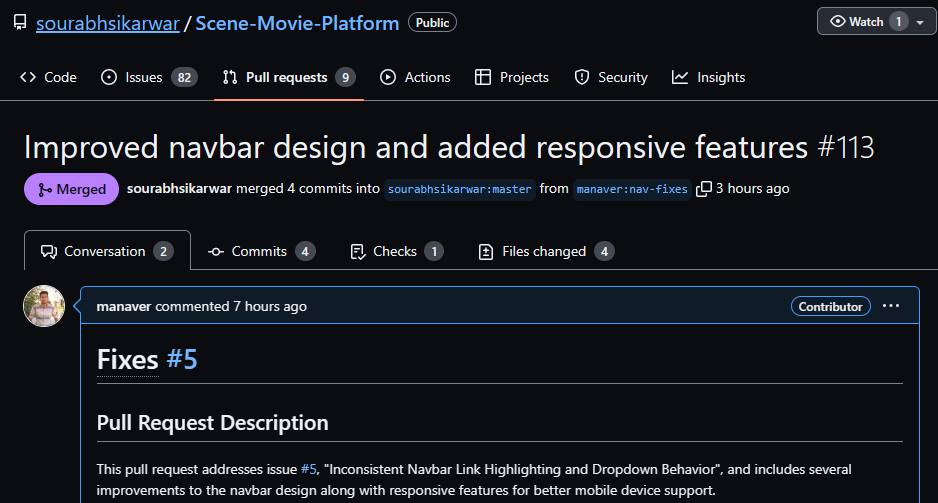Switch to the Code tab
The height and width of the screenshot is (503, 938).
coord(48,77)
